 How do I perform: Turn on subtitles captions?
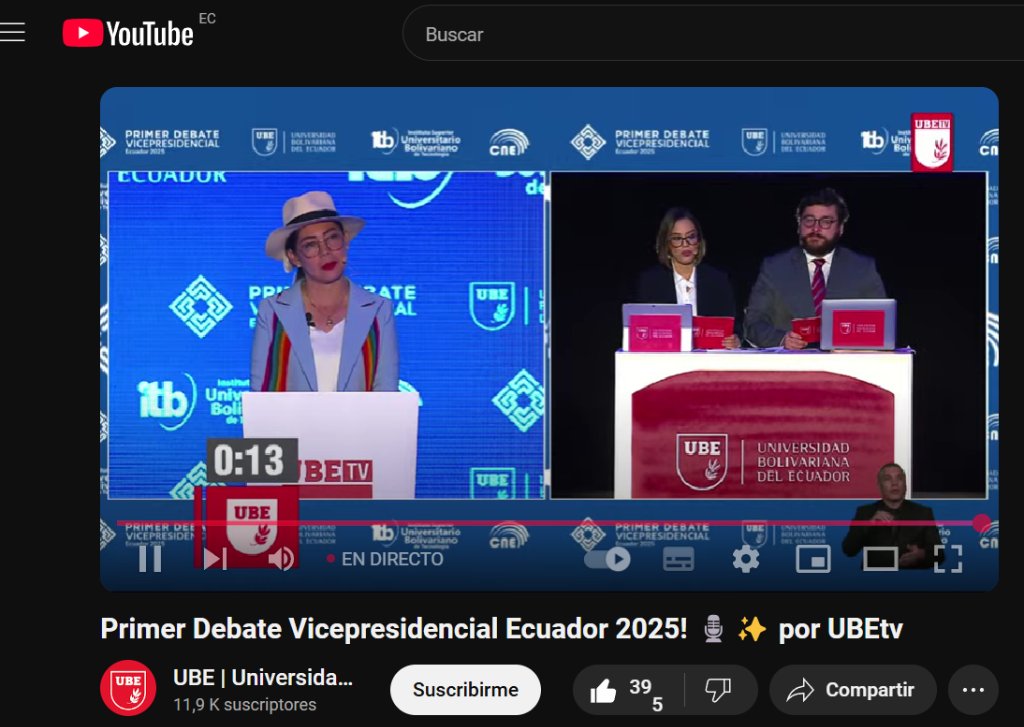coord(679,559)
